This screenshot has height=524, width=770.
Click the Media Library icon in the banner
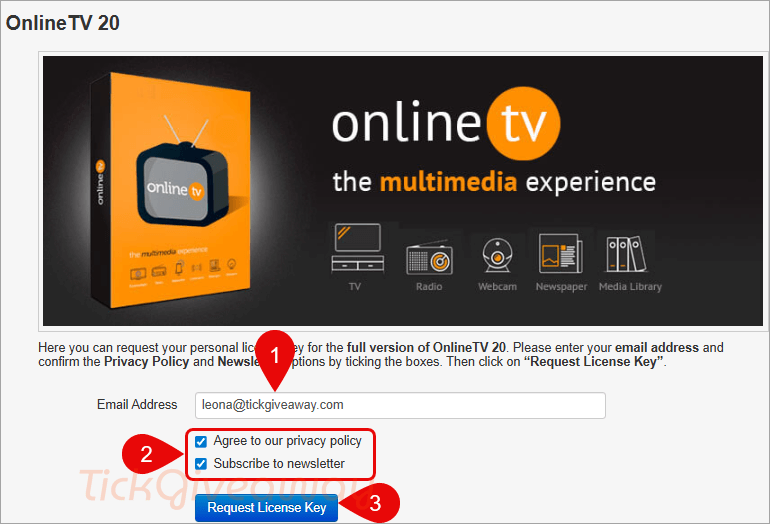(x=627, y=254)
